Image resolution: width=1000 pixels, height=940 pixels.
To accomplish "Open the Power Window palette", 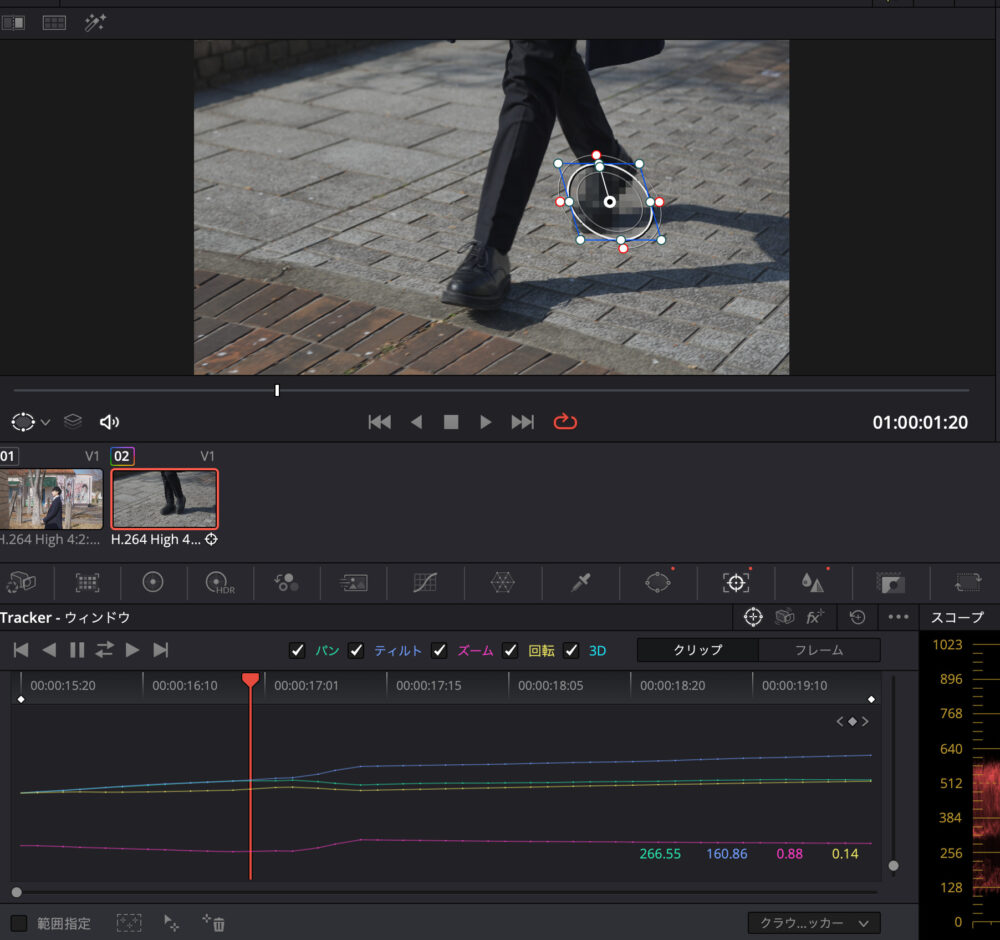I will point(657,582).
